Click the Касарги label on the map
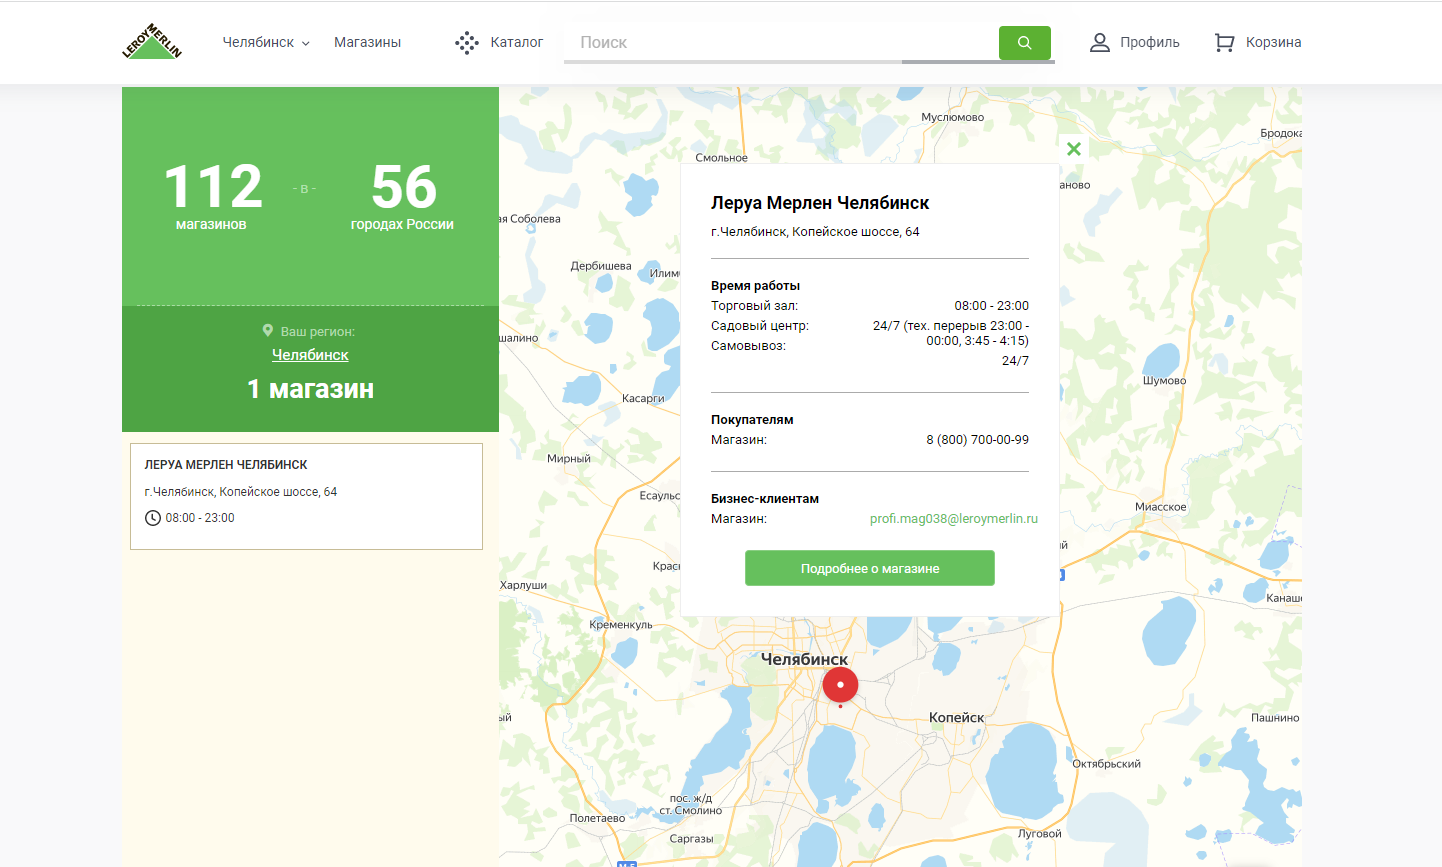Viewport: 1442px width, 867px height. [643, 398]
